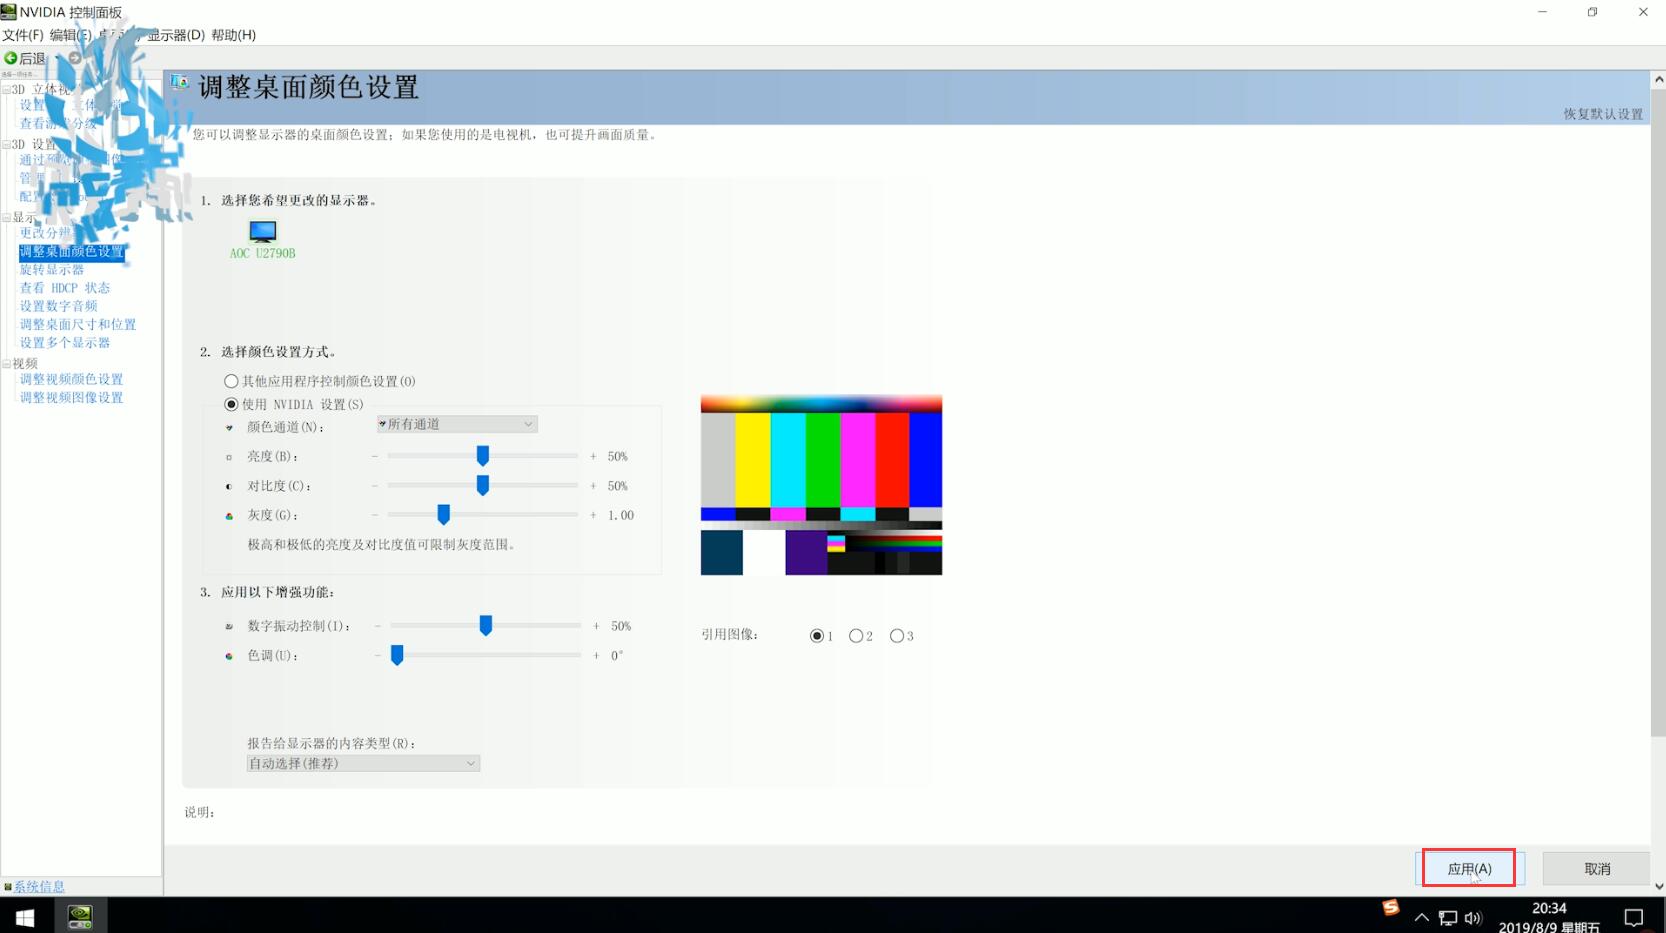Viewport: 1666px width, 933px height.
Task: Click the green icon beside 系统信息
Action: point(8,887)
